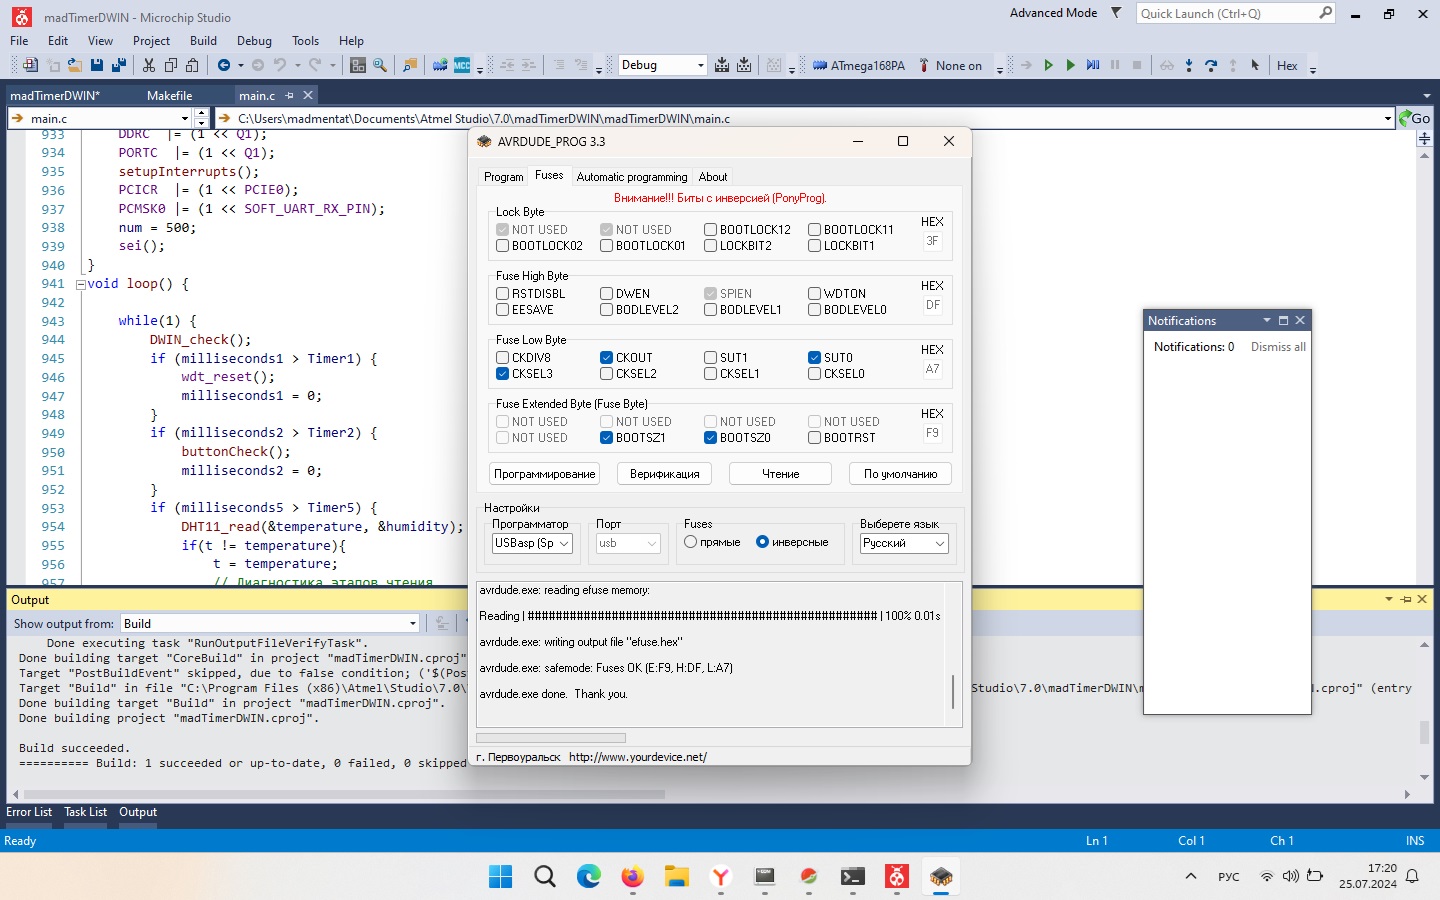
Task: Open the terminal icon in the taskbar
Action: [852, 877]
